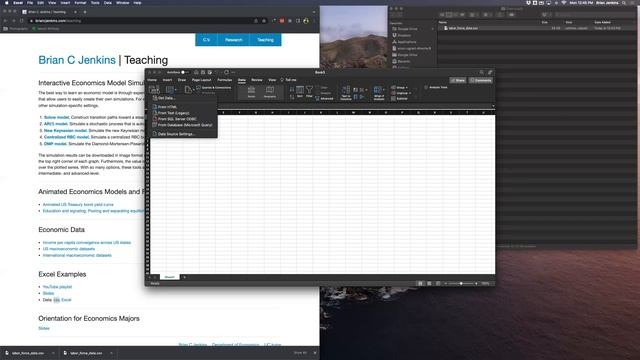Click the Excel data link under Excel Examples
This screenshot has width=640, height=360.
pos(66,300)
